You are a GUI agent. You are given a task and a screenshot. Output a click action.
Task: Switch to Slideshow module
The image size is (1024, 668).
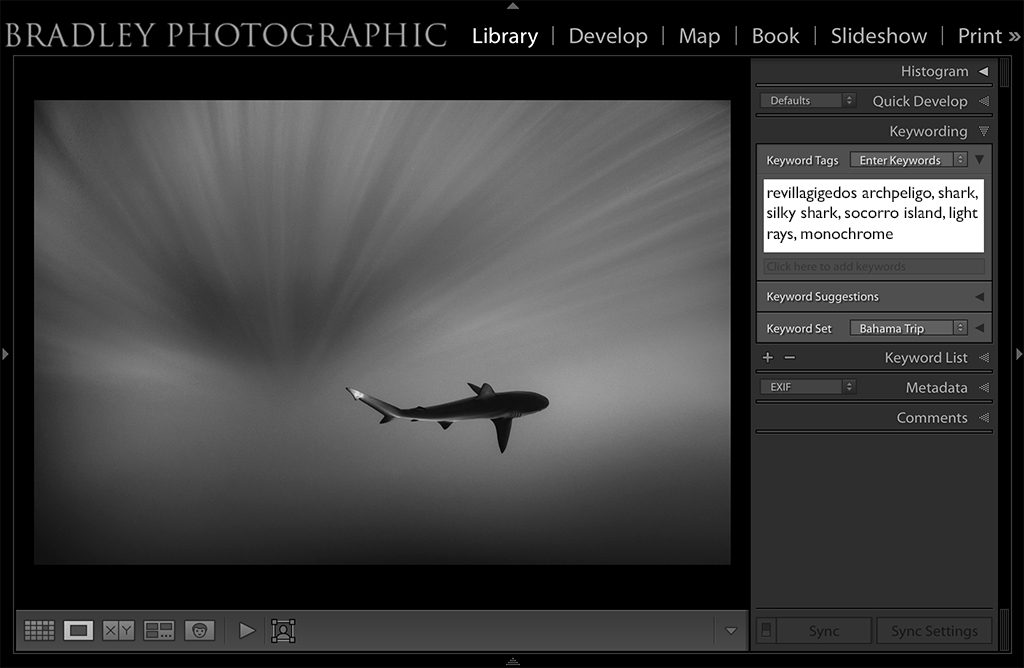coord(878,35)
